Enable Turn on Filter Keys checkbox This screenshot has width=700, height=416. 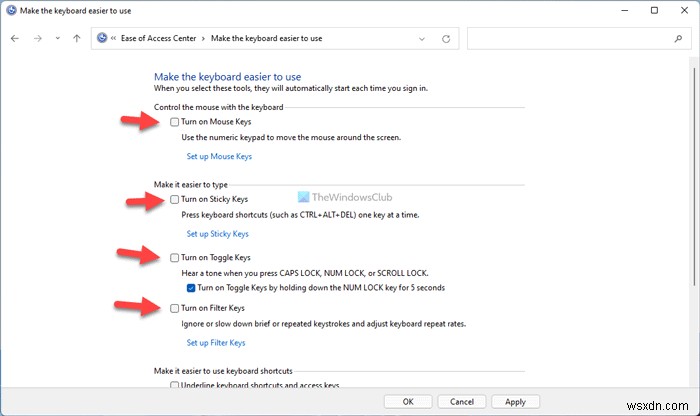coord(174,308)
